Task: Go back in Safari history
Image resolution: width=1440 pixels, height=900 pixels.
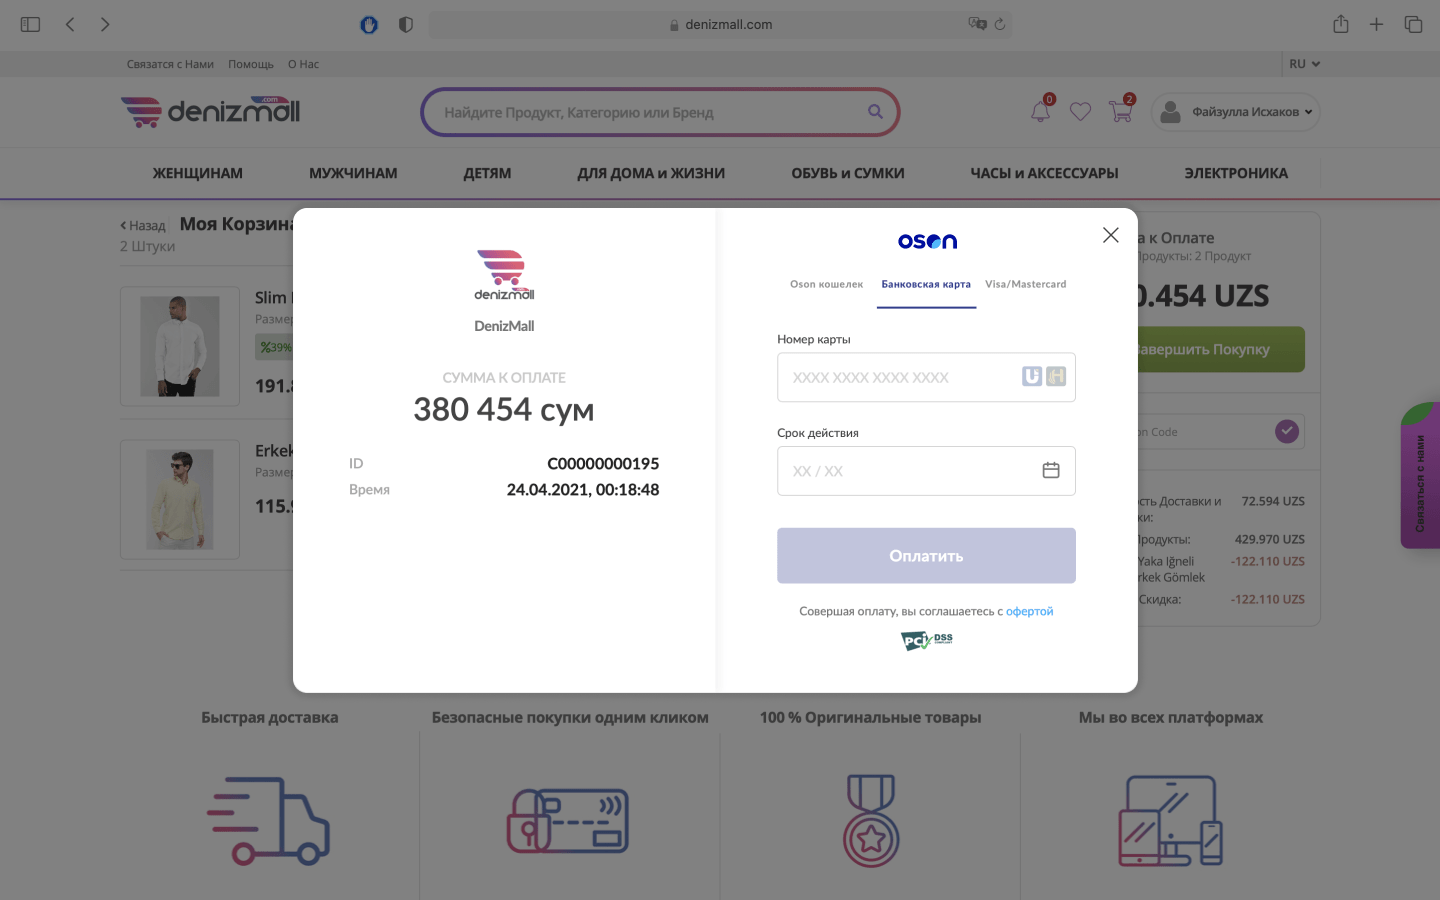Action: coord(70,24)
